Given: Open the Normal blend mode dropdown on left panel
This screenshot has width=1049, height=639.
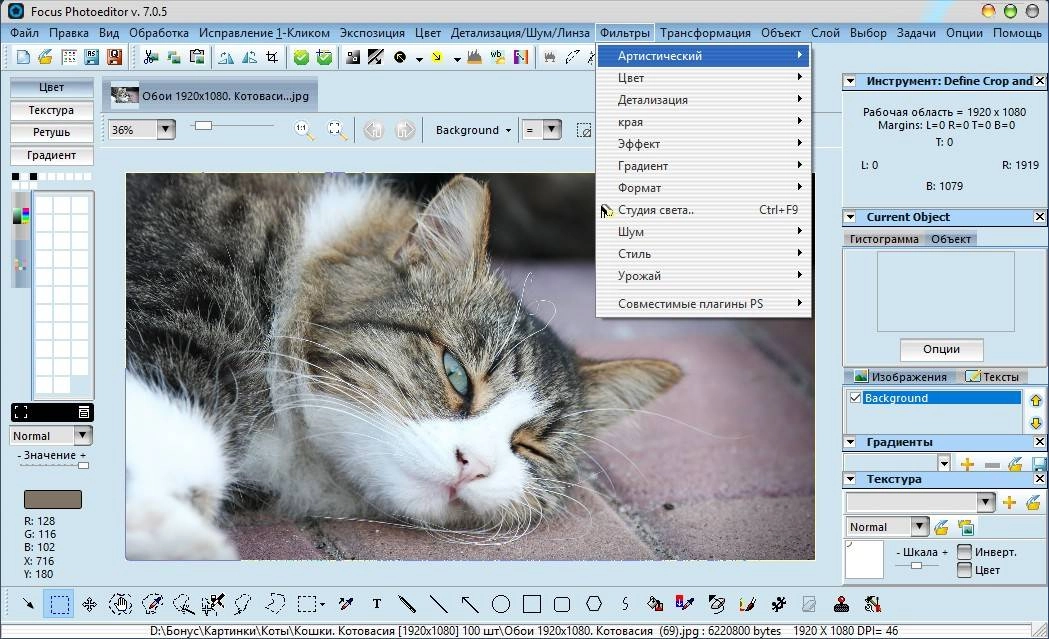Looking at the screenshot, I should [x=82, y=436].
